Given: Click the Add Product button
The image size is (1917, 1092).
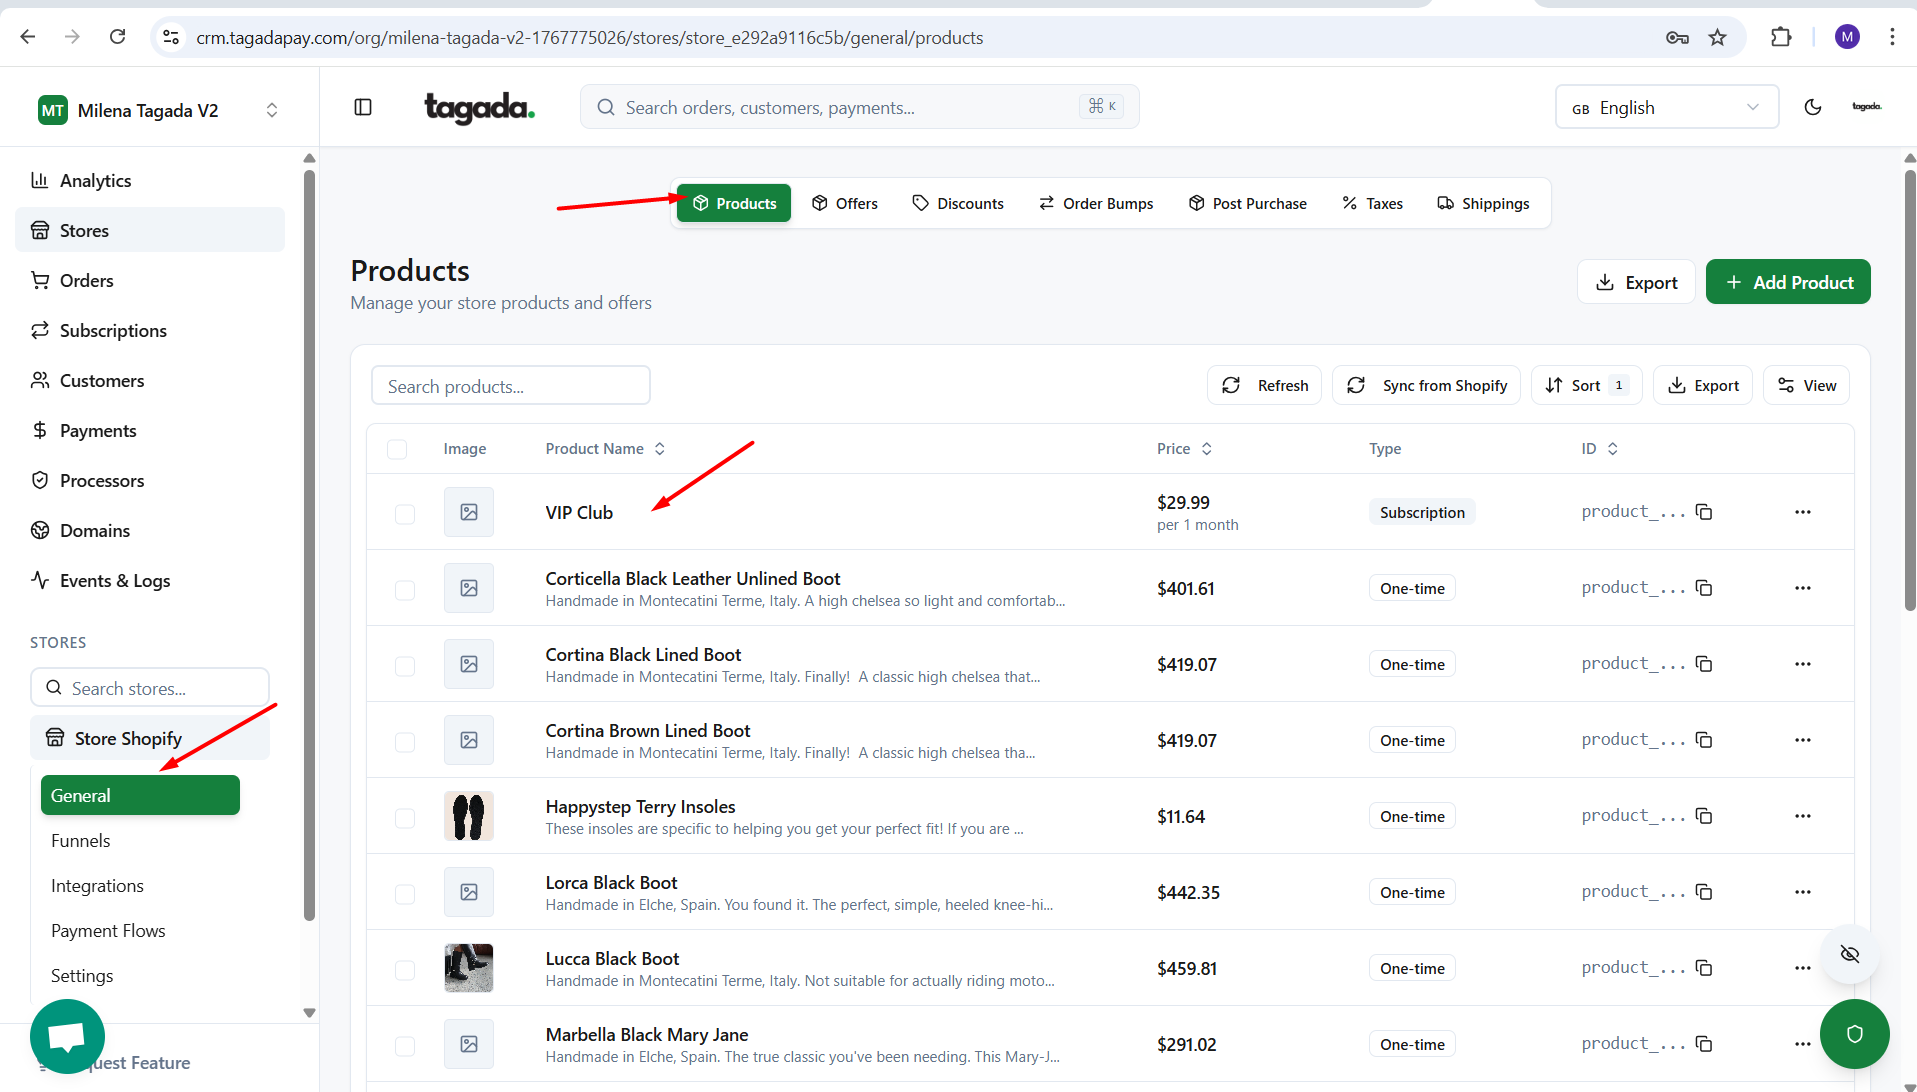Looking at the screenshot, I should coord(1787,282).
